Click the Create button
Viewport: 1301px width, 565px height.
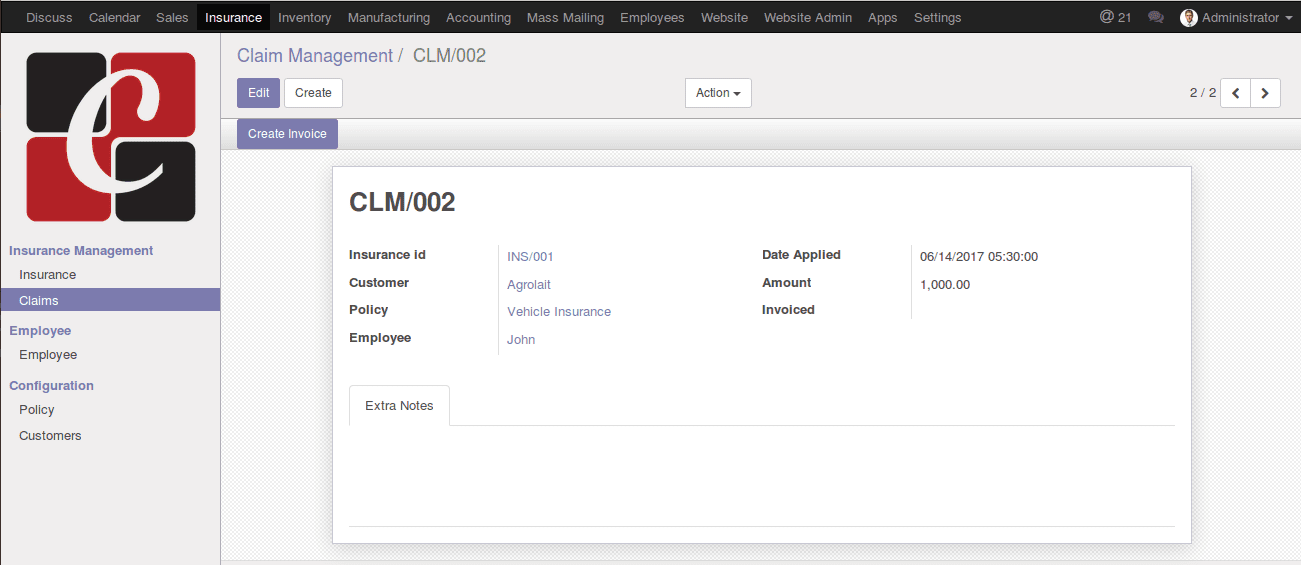point(313,93)
